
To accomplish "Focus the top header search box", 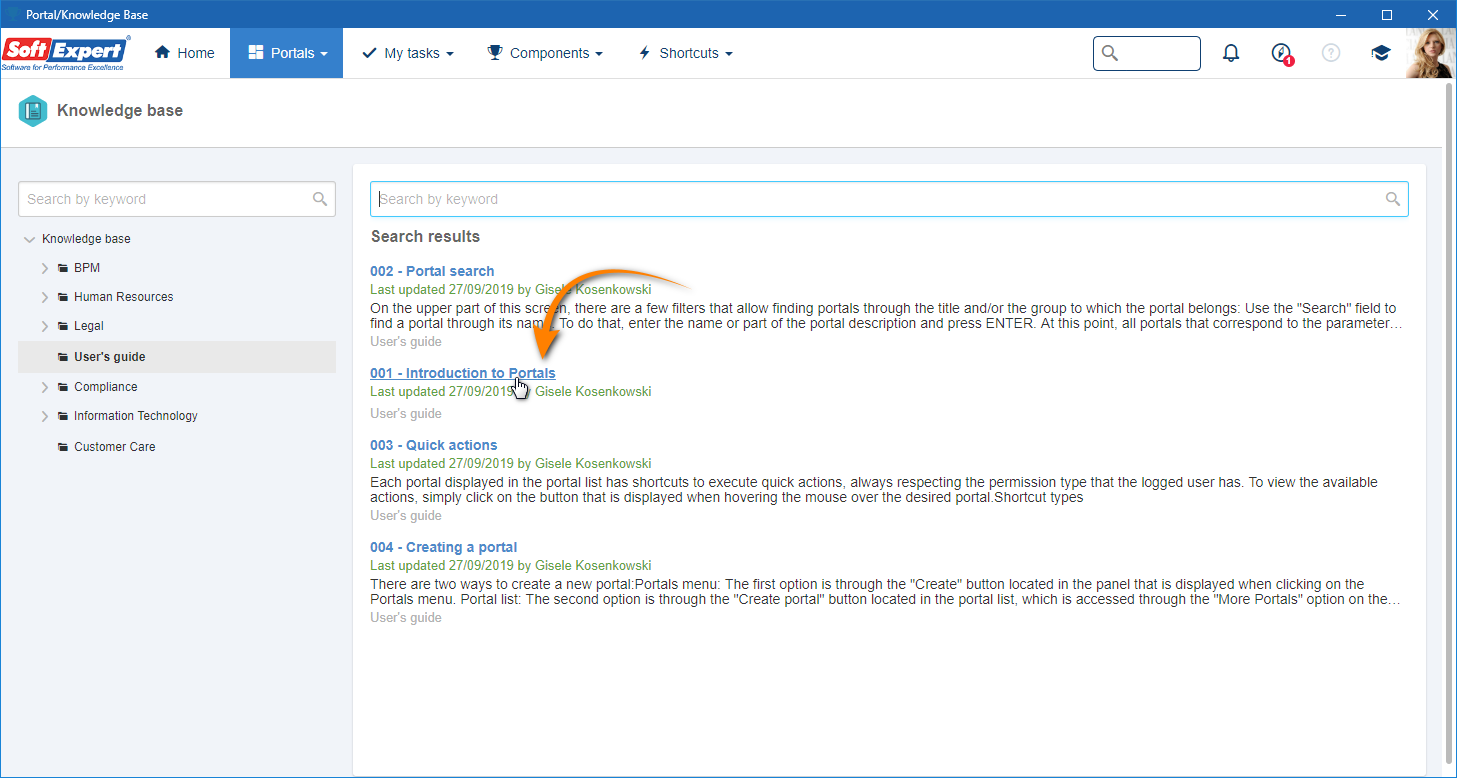I will (1147, 53).
